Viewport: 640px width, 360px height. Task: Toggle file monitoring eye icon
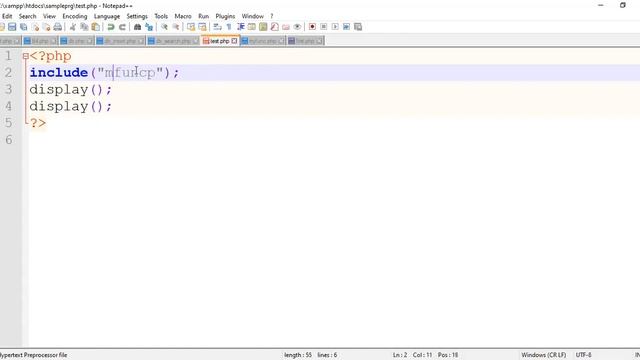click(297, 27)
